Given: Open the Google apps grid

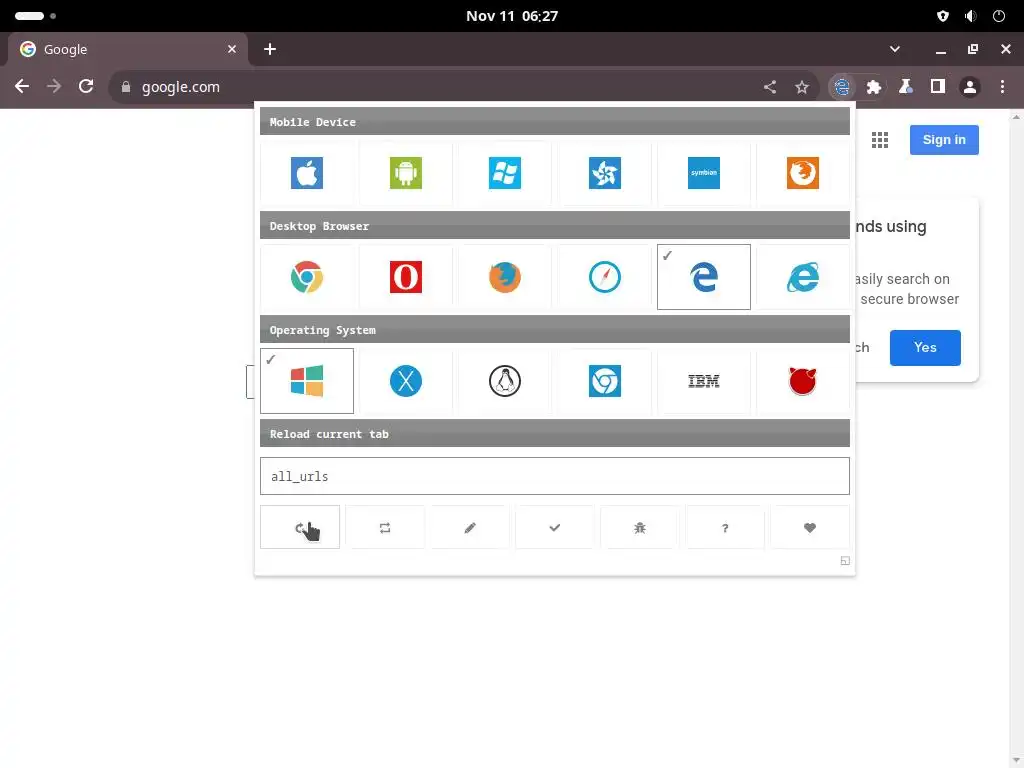Looking at the screenshot, I should click(880, 140).
